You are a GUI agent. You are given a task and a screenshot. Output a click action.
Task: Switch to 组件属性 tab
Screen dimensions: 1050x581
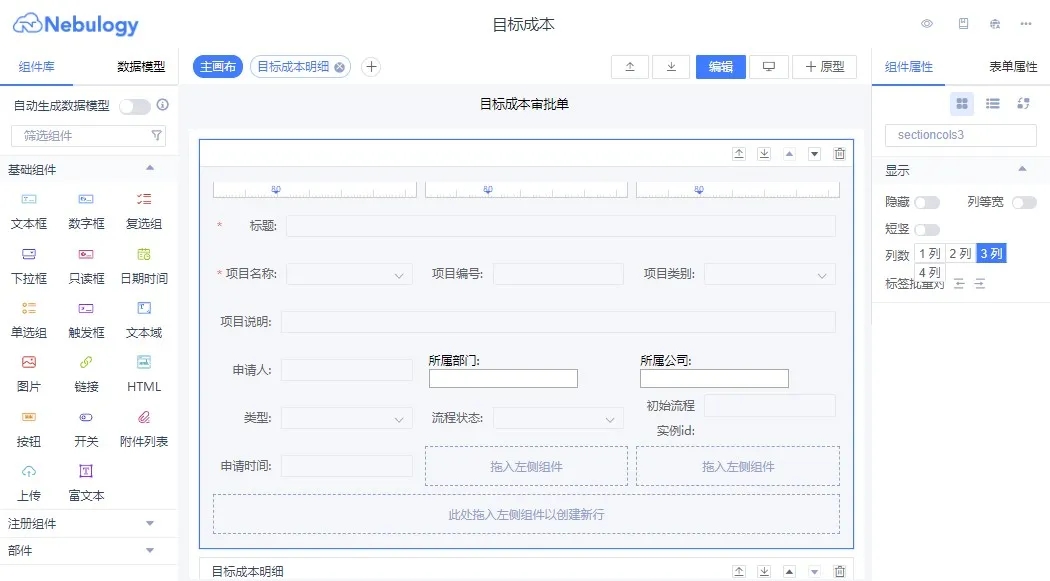909,67
